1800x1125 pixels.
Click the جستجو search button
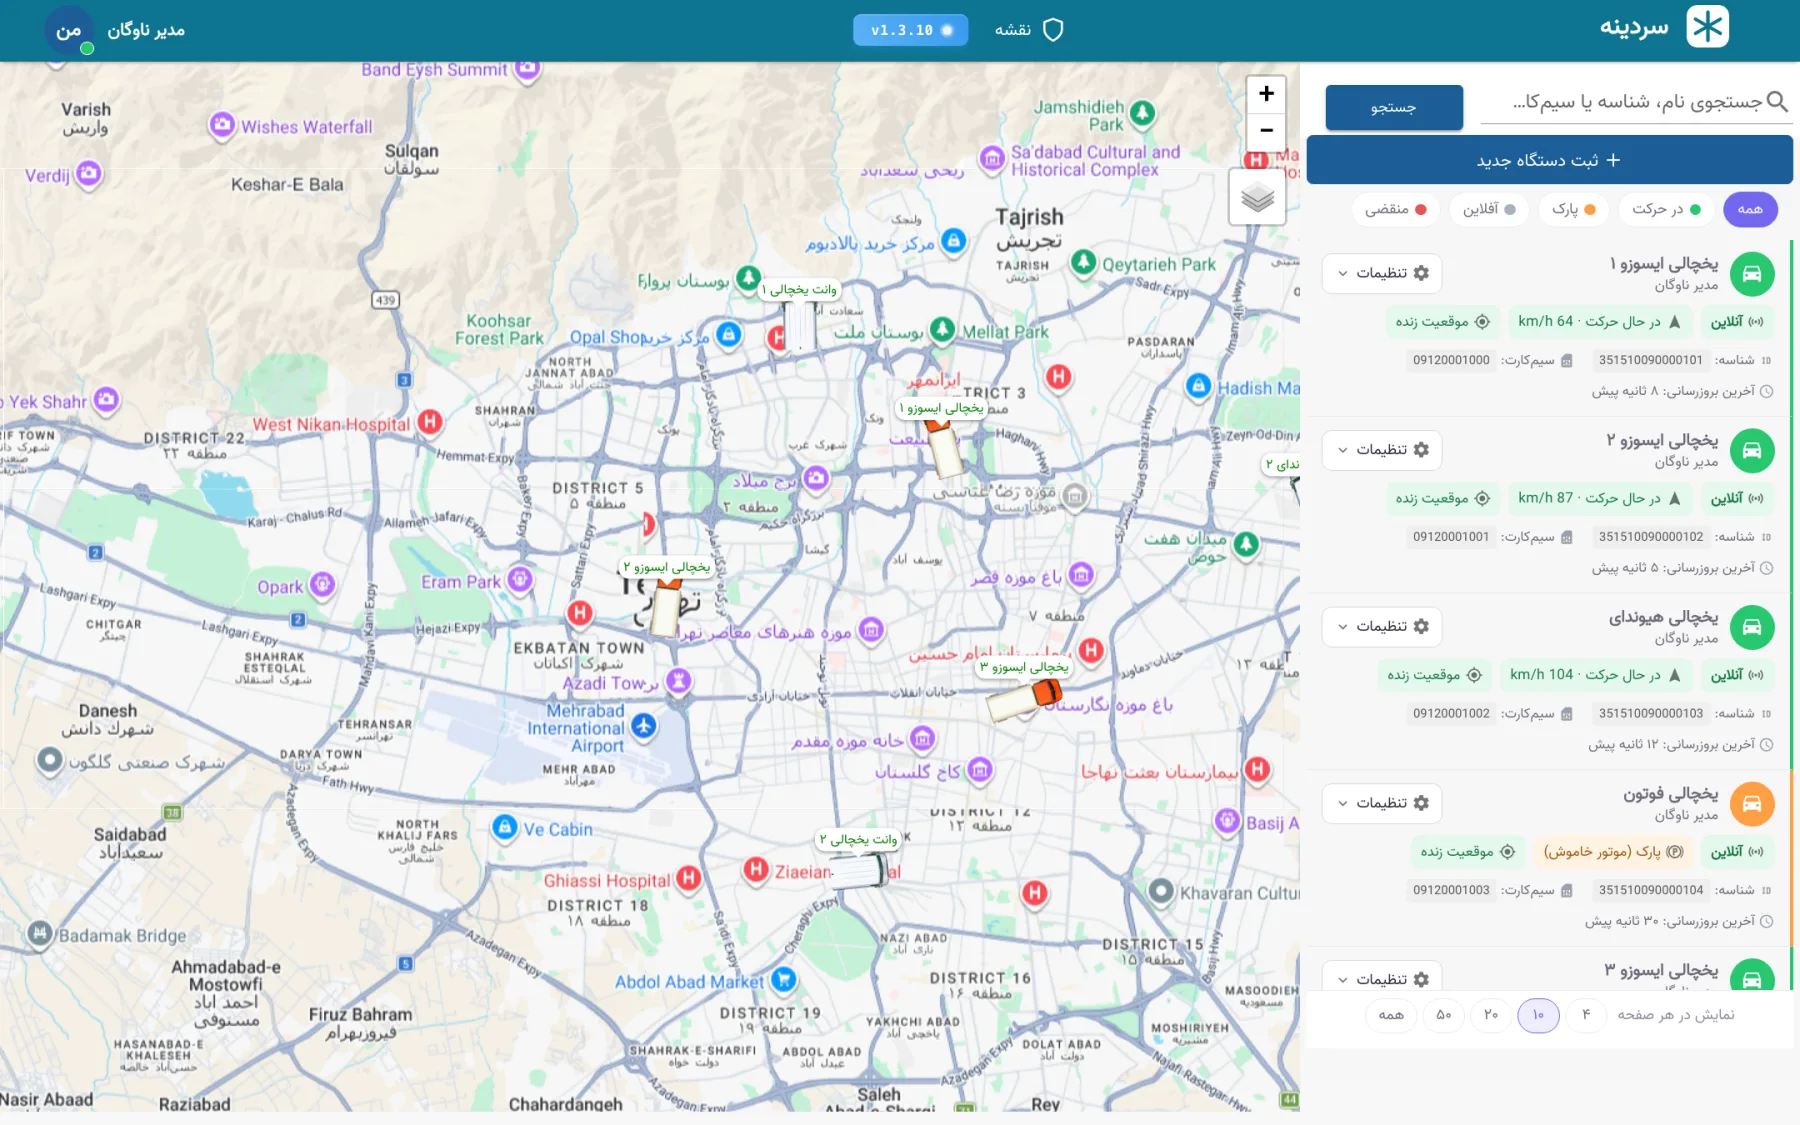coord(1394,107)
